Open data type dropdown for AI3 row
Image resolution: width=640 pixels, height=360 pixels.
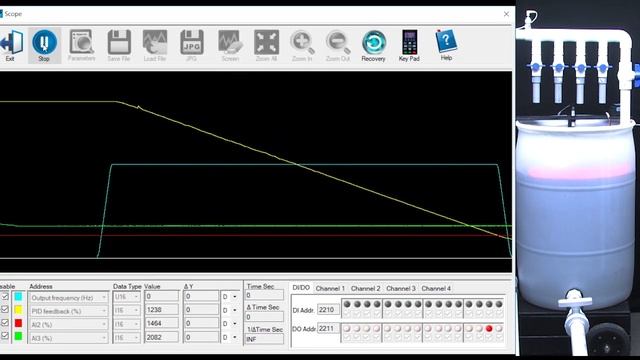(x=127, y=338)
